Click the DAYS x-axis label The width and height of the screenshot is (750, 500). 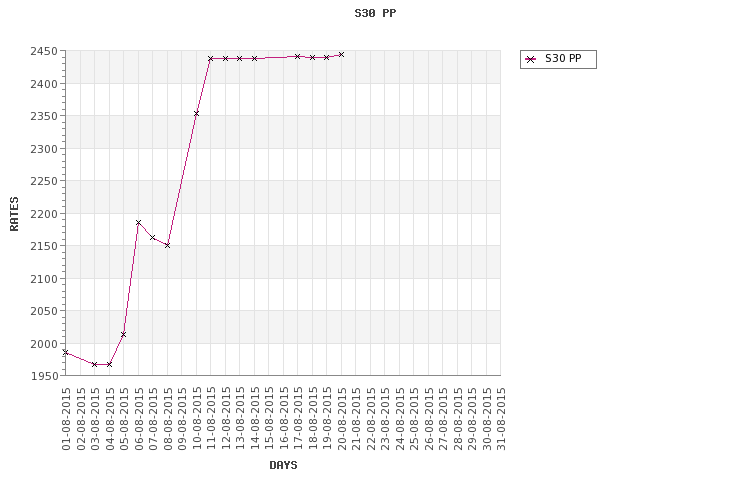click(283, 465)
